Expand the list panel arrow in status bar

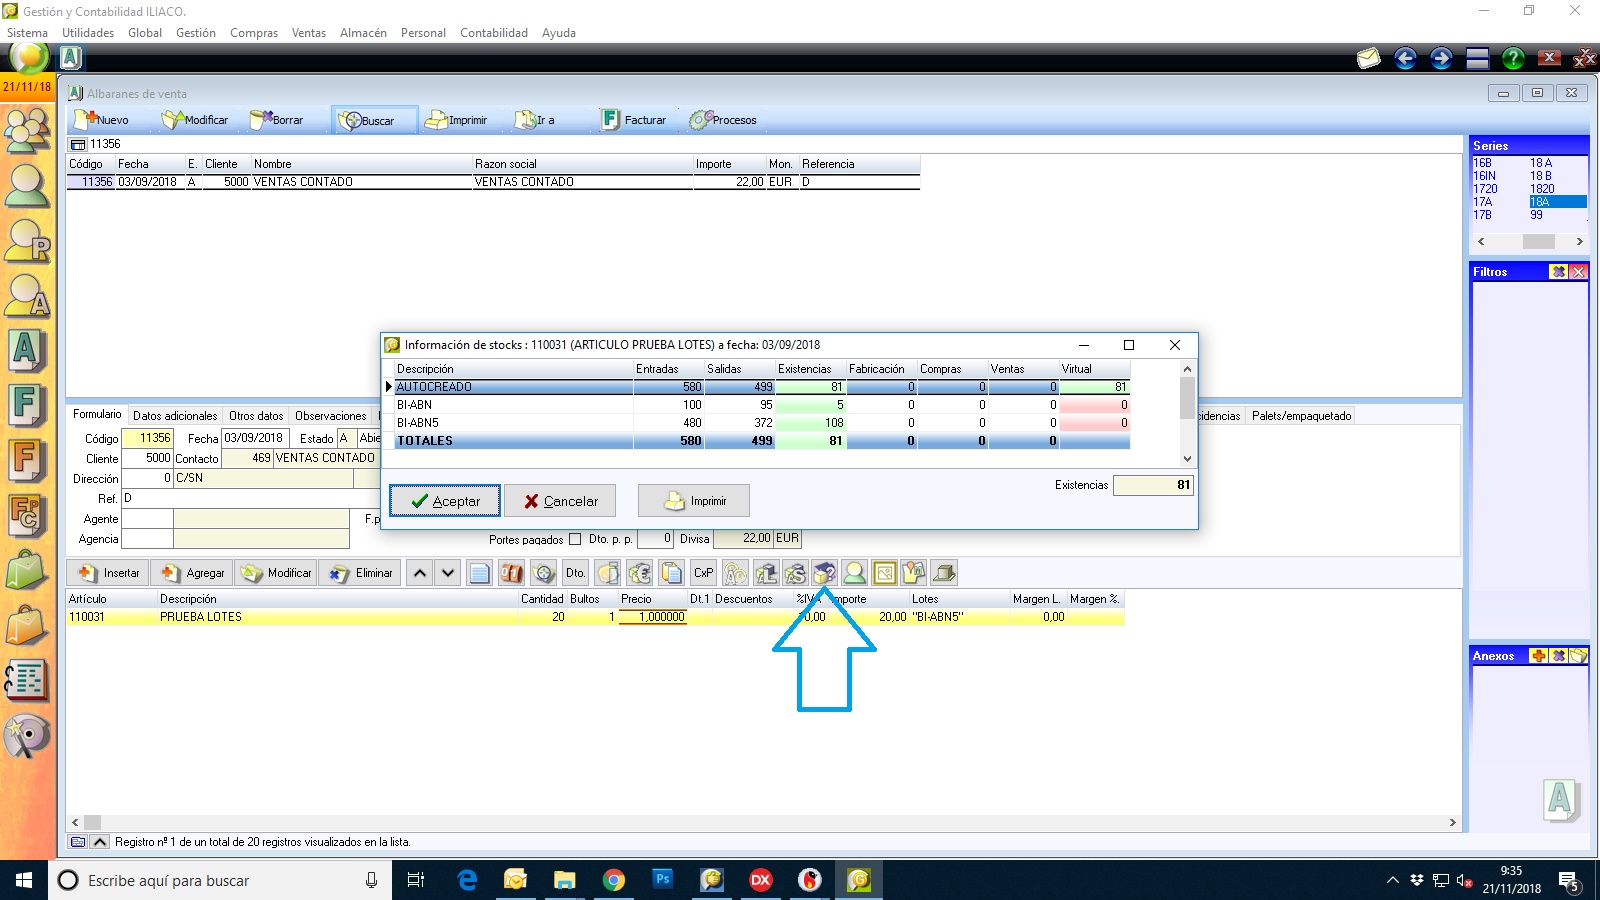click(x=100, y=842)
